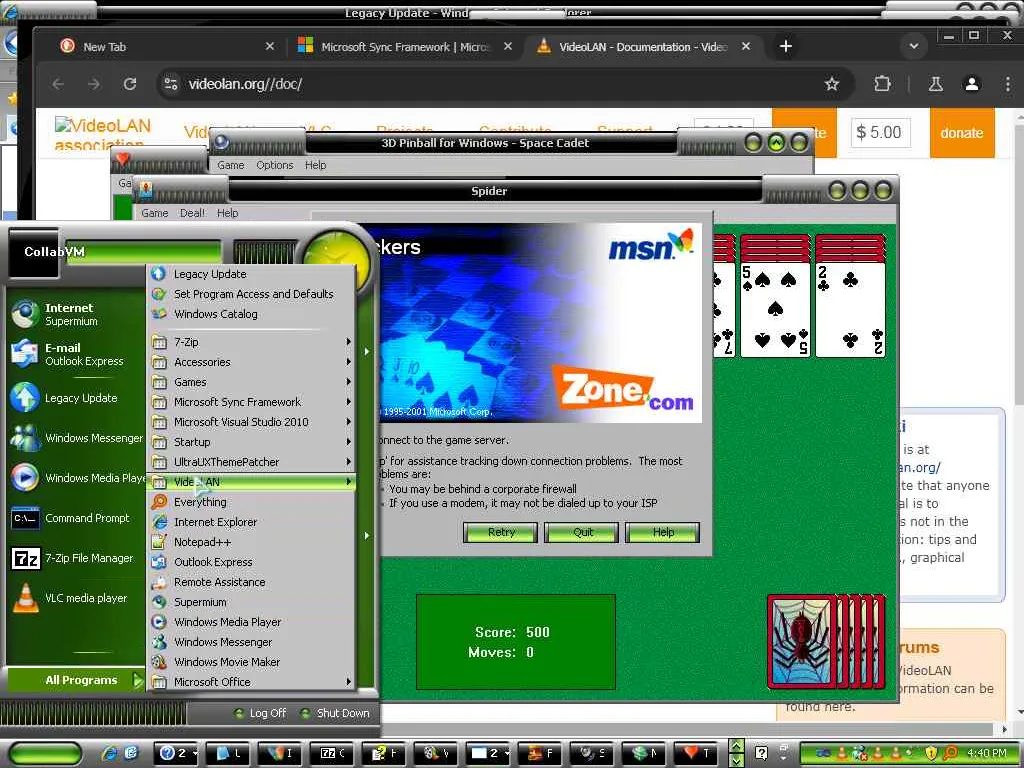The image size is (1024, 768).
Task: Open browser extensions puzzle icon
Action: point(882,84)
